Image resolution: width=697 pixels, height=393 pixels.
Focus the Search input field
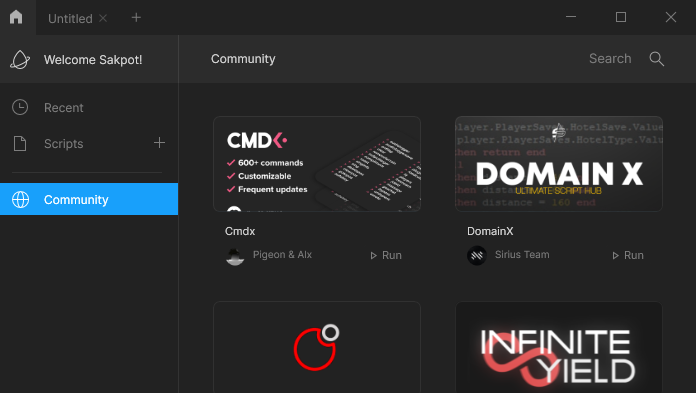click(610, 59)
